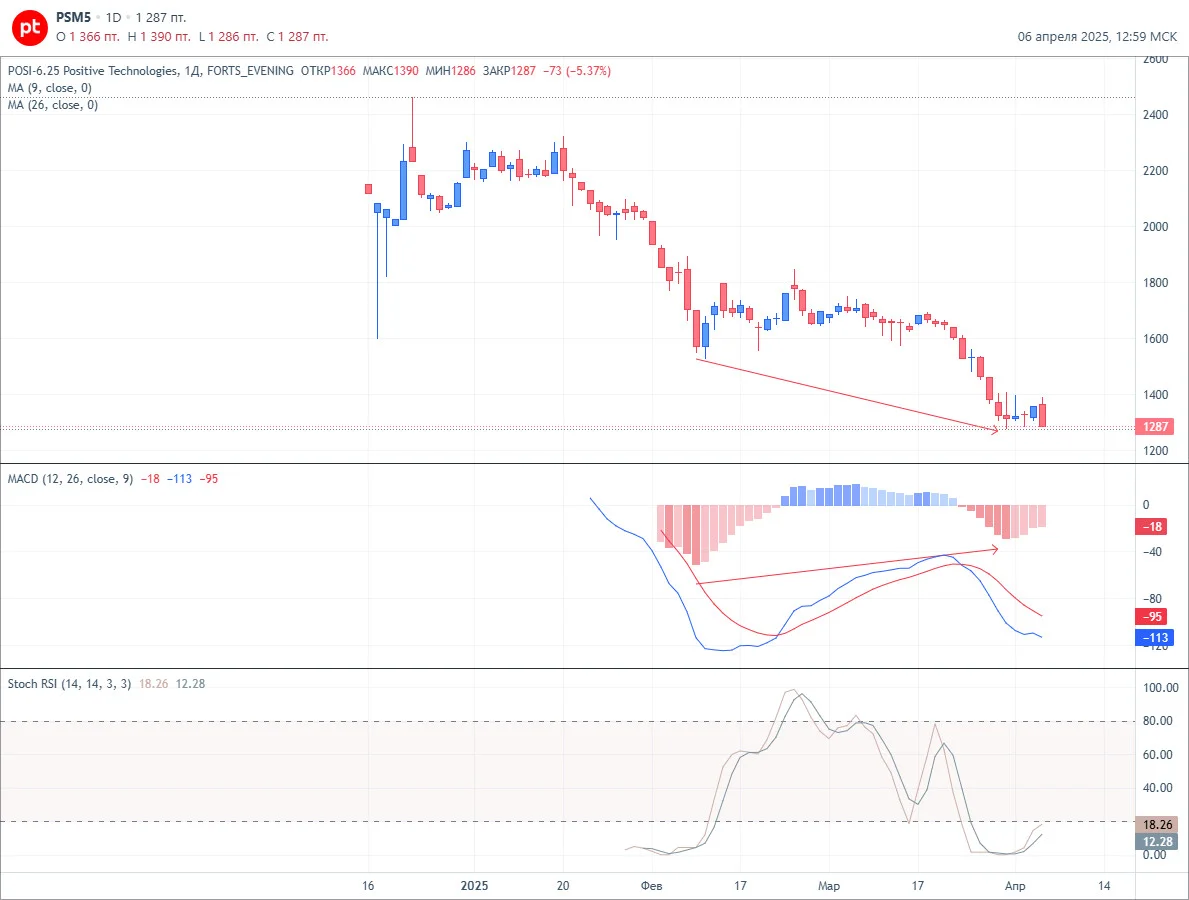The width and height of the screenshot is (1189, 900).
Task: Click the 1D timeframe label in header
Action: tap(113, 17)
